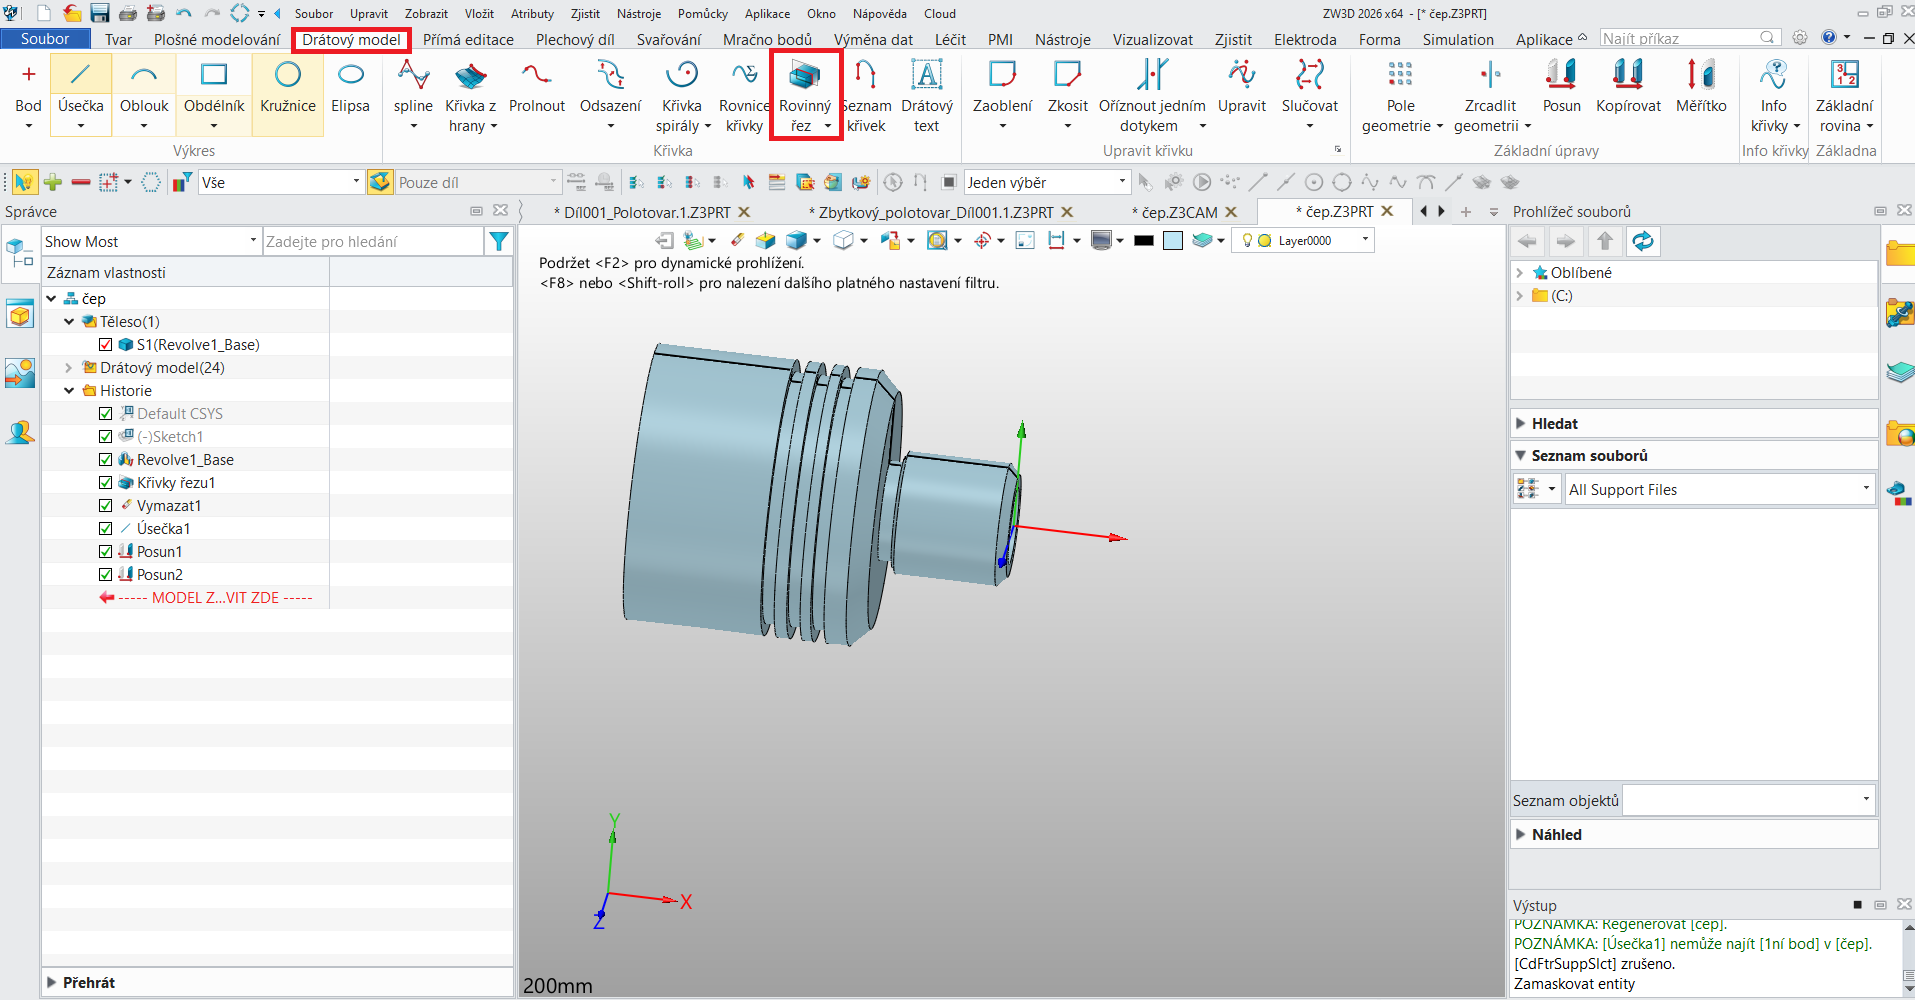This screenshot has width=1915, height=1000.
Task: Switch to the Plošné modelování ribbon tab
Action: 217,40
